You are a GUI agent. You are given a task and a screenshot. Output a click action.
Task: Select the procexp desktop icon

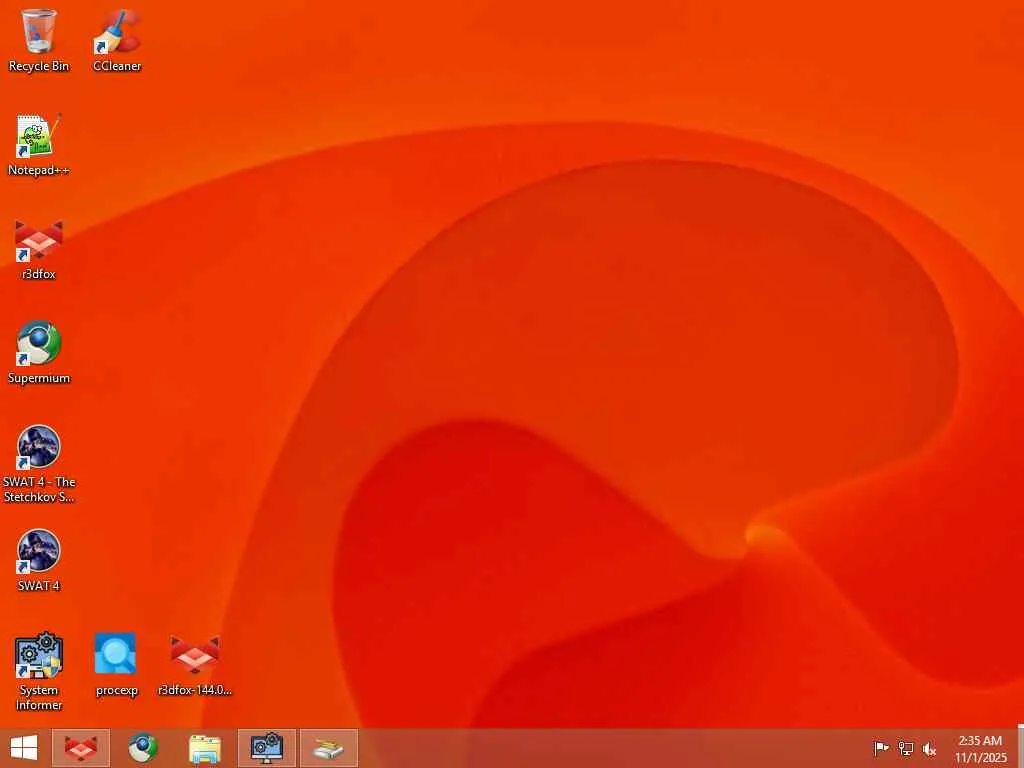click(x=117, y=665)
